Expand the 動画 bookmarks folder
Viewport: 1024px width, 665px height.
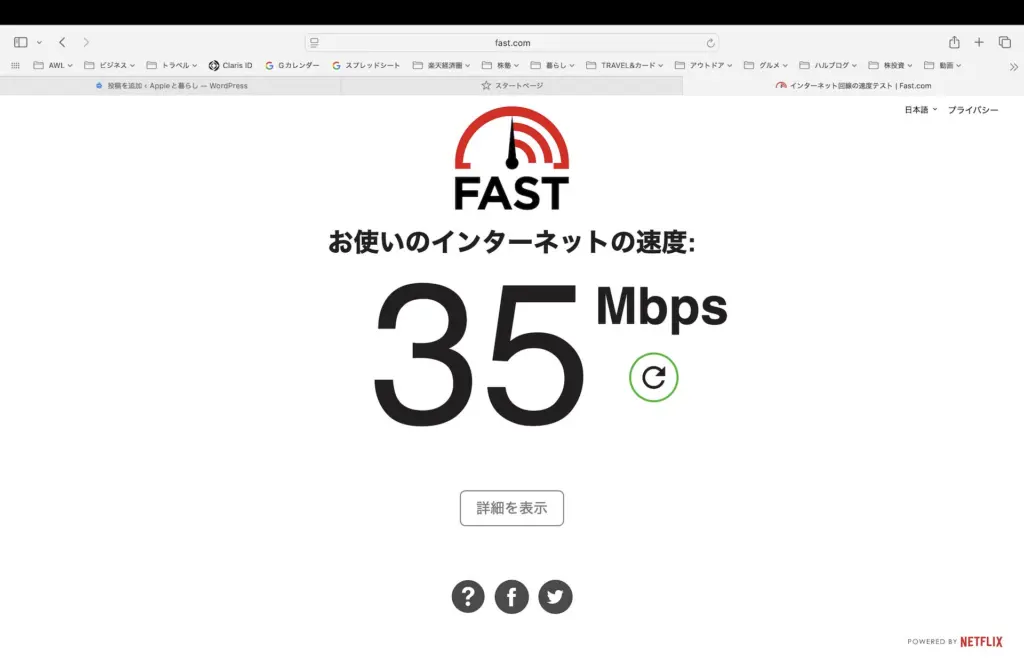coord(942,65)
